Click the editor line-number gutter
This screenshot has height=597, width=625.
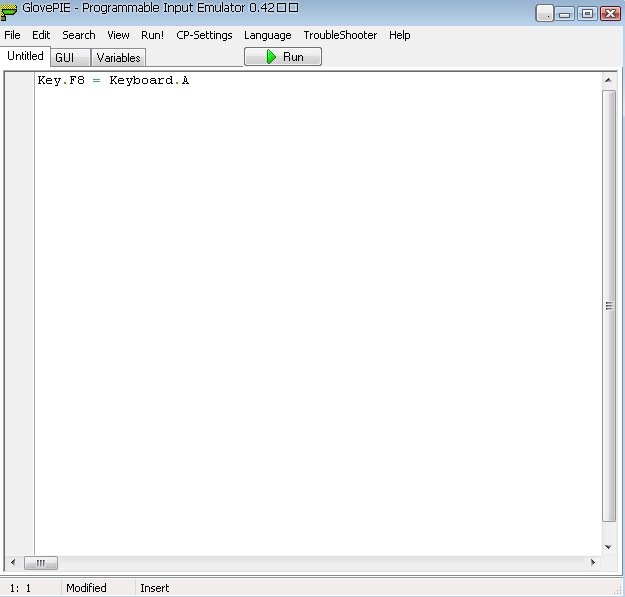click(19, 314)
